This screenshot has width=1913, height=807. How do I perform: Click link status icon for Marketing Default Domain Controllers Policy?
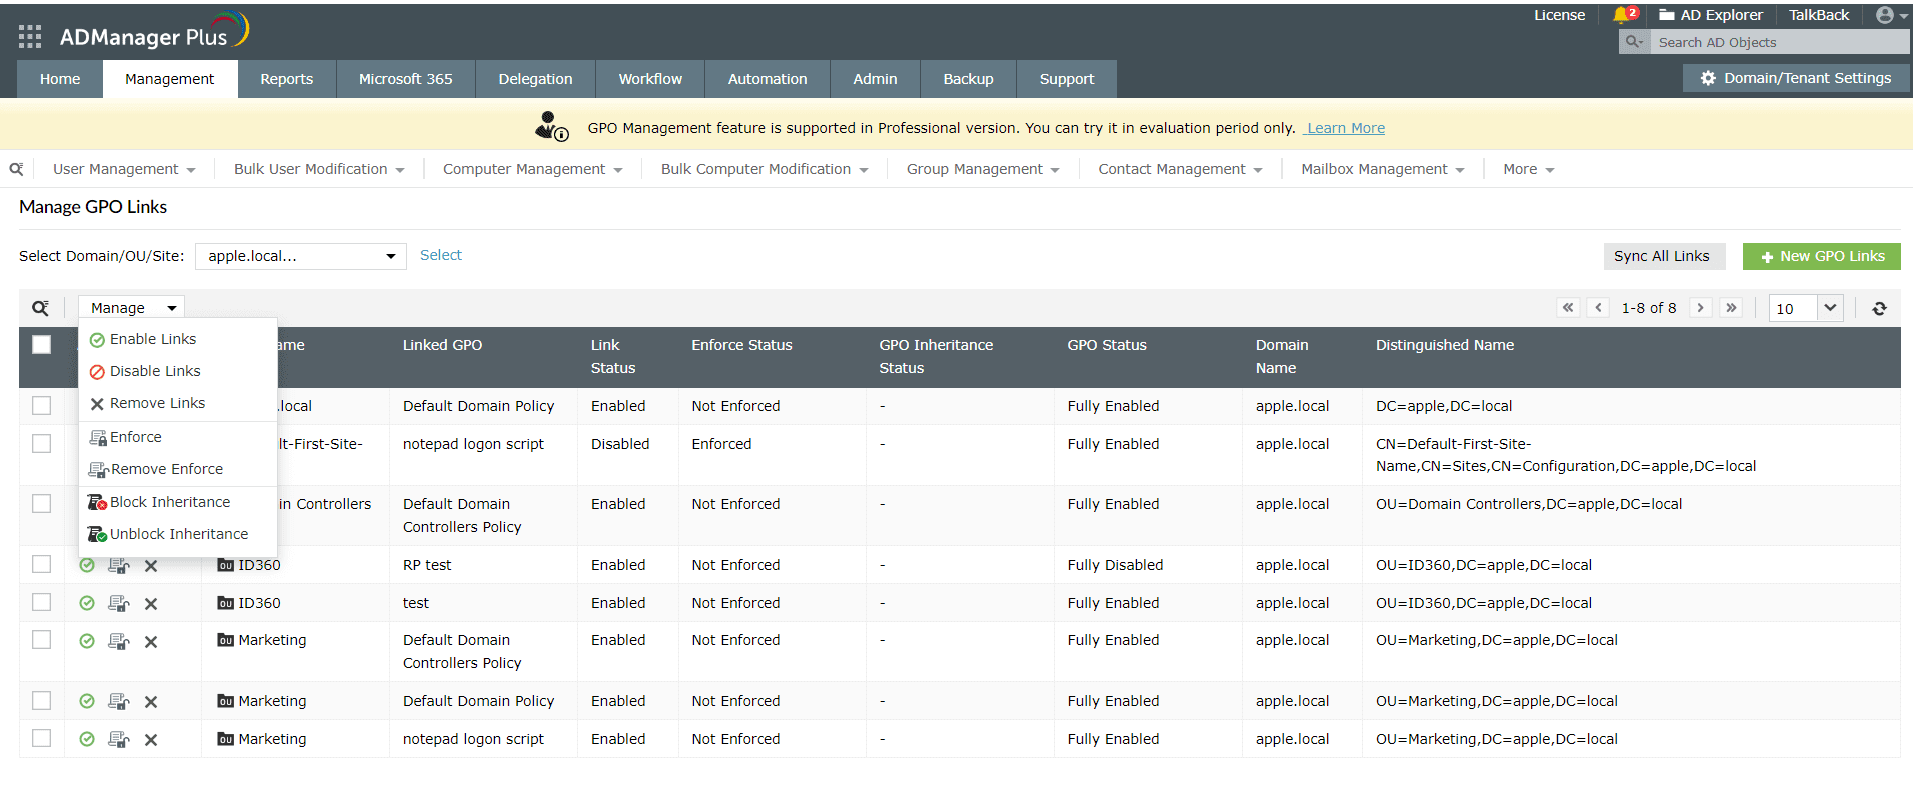[87, 641]
